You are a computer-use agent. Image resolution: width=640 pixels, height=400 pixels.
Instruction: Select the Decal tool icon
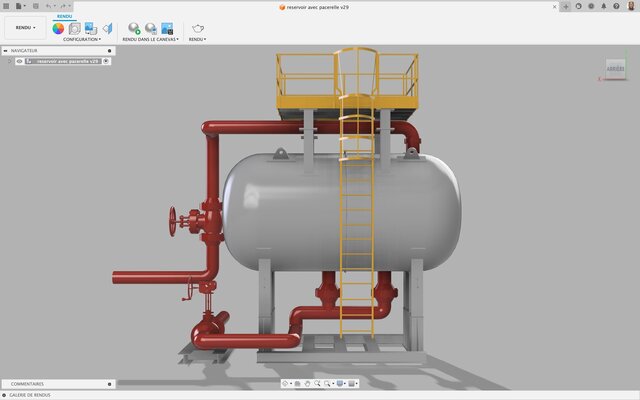click(x=90, y=28)
